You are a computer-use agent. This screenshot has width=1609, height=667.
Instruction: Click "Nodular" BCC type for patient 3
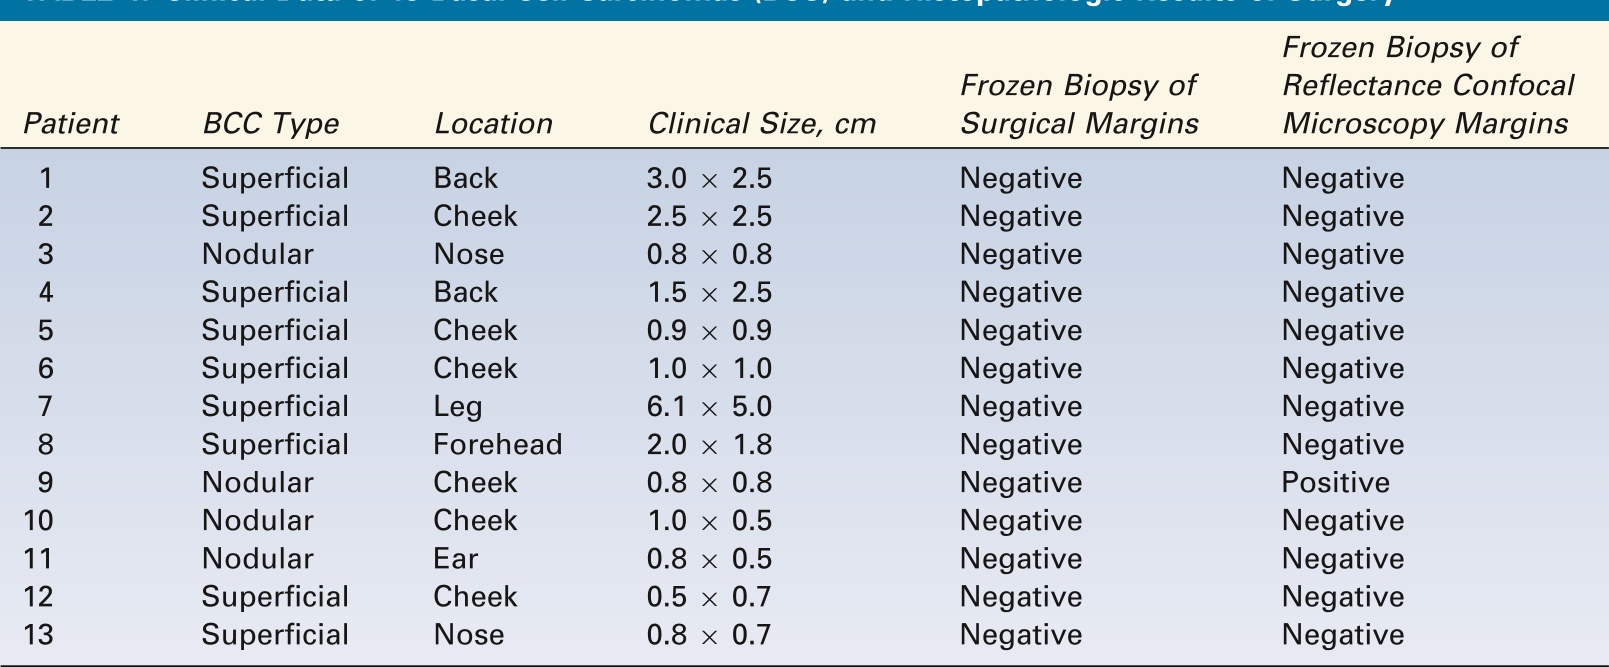(x=257, y=255)
